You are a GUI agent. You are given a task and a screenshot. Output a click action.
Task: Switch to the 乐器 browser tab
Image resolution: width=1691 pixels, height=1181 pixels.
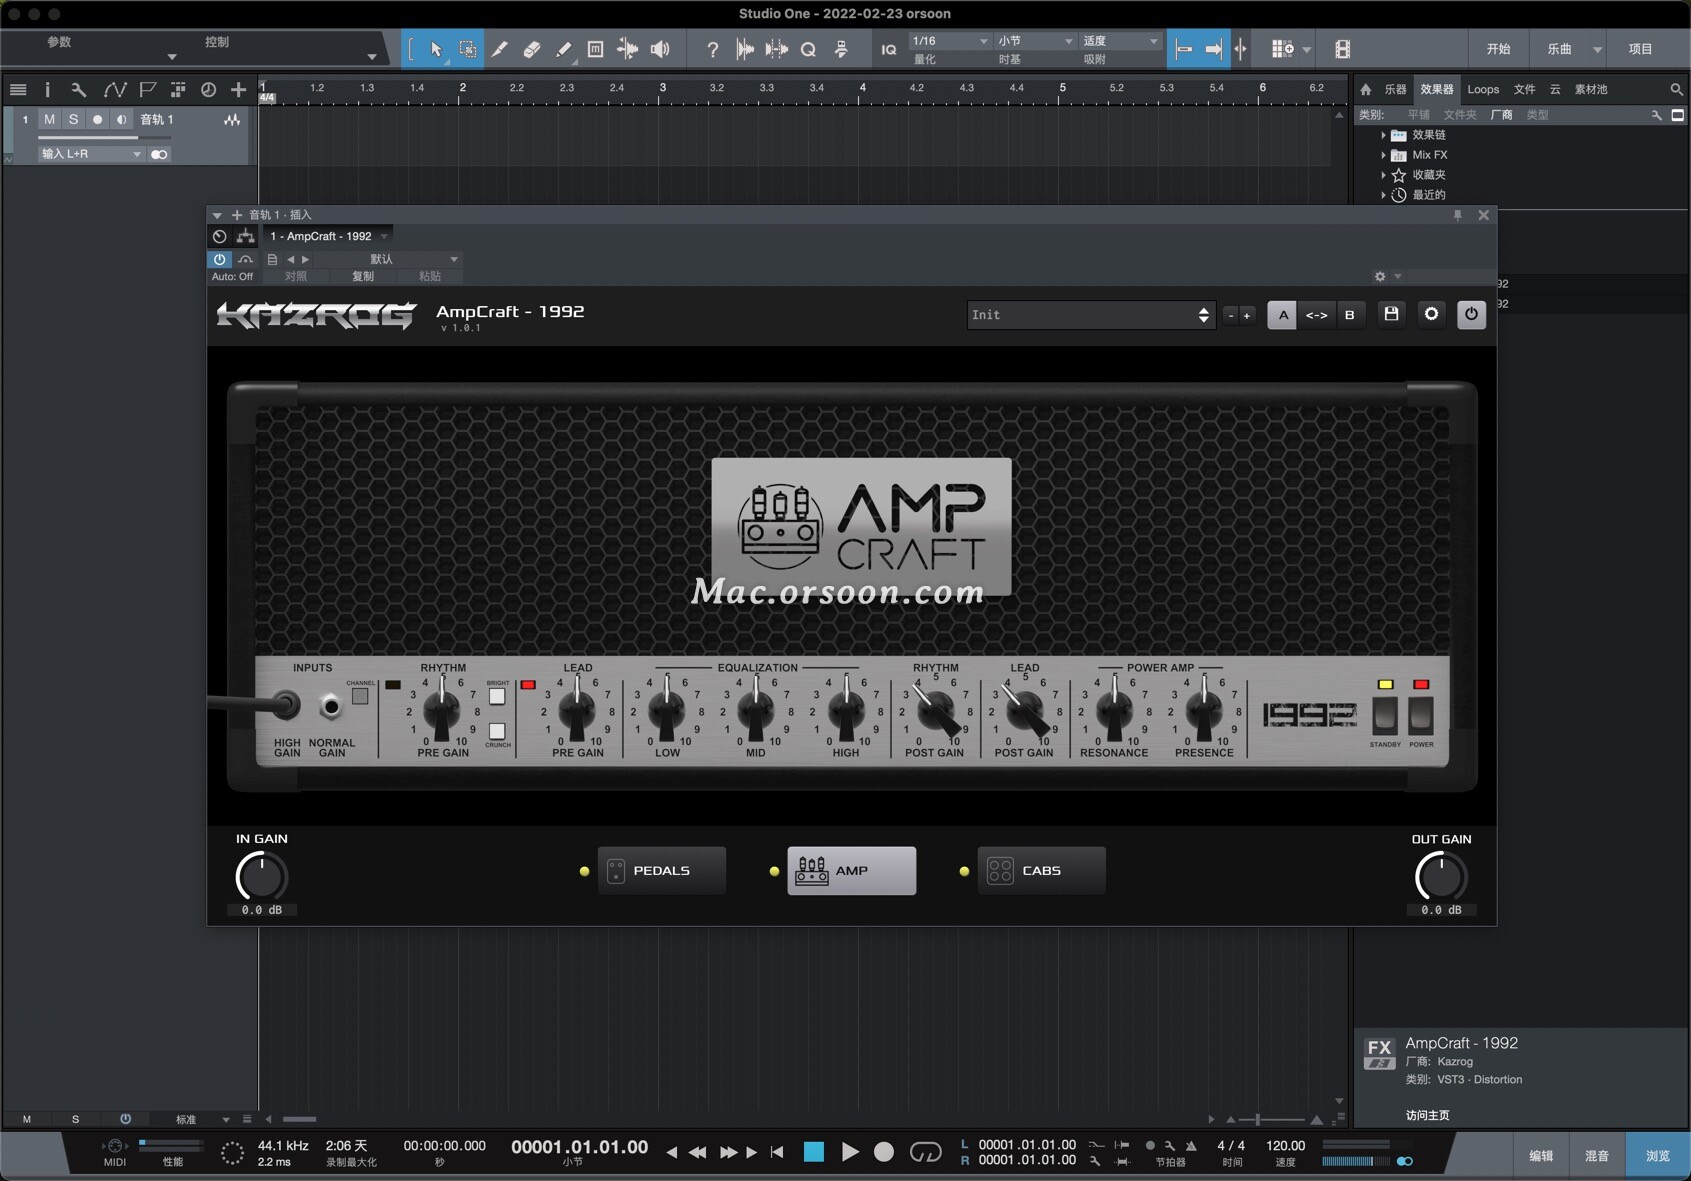click(1395, 89)
